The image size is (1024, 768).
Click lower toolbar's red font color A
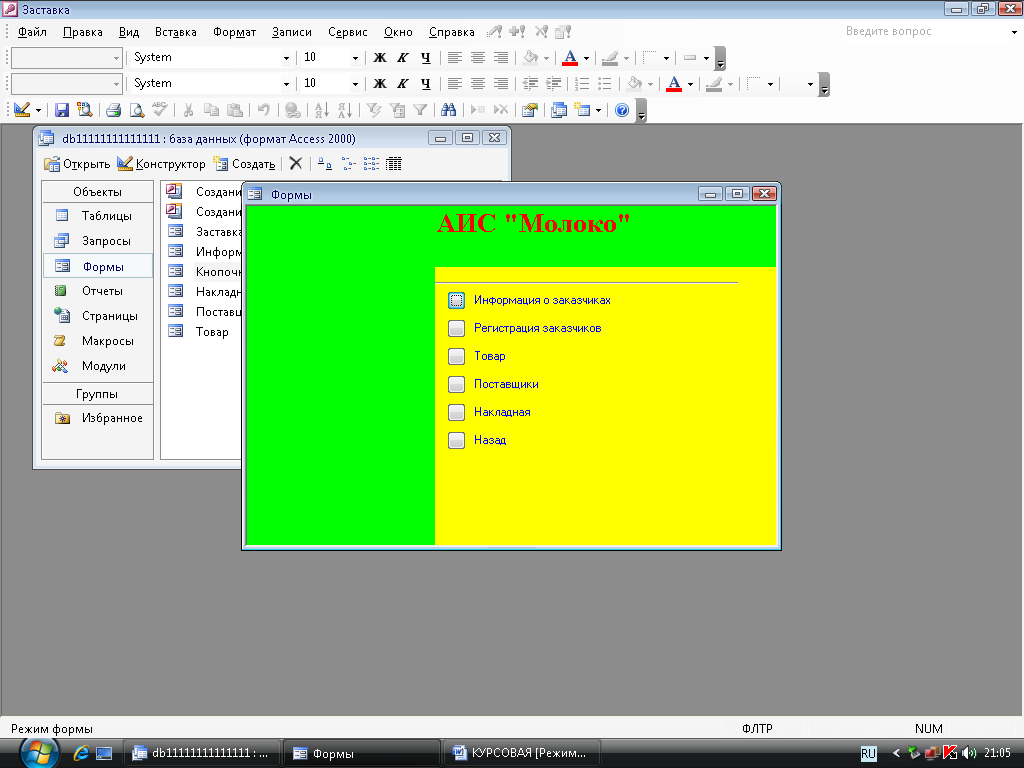pos(674,84)
